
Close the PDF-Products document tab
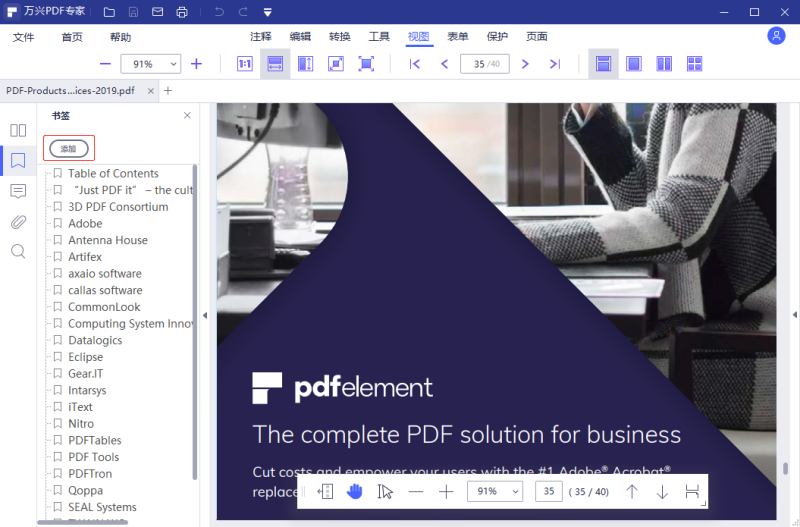point(151,91)
